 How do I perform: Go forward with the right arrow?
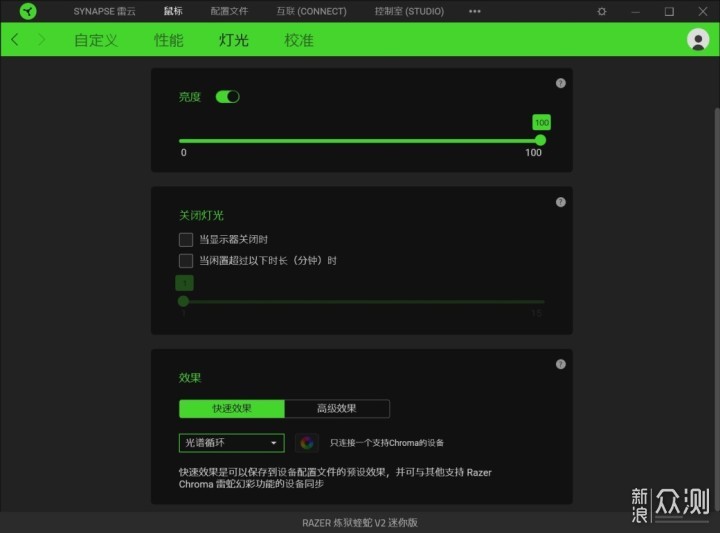pos(41,39)
